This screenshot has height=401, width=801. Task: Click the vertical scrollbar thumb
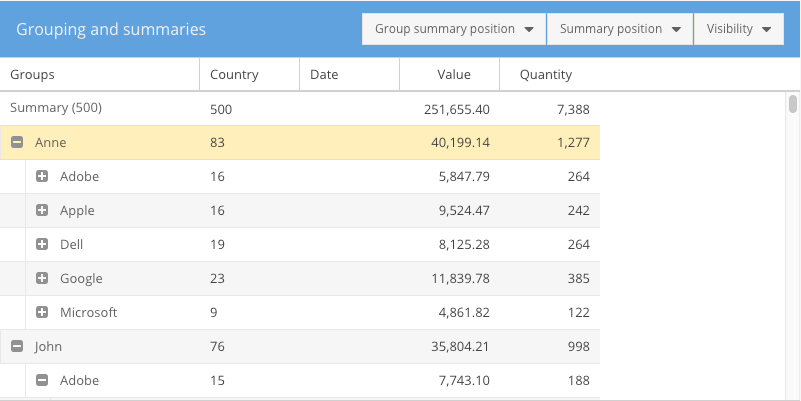click(x=793, y=104)
